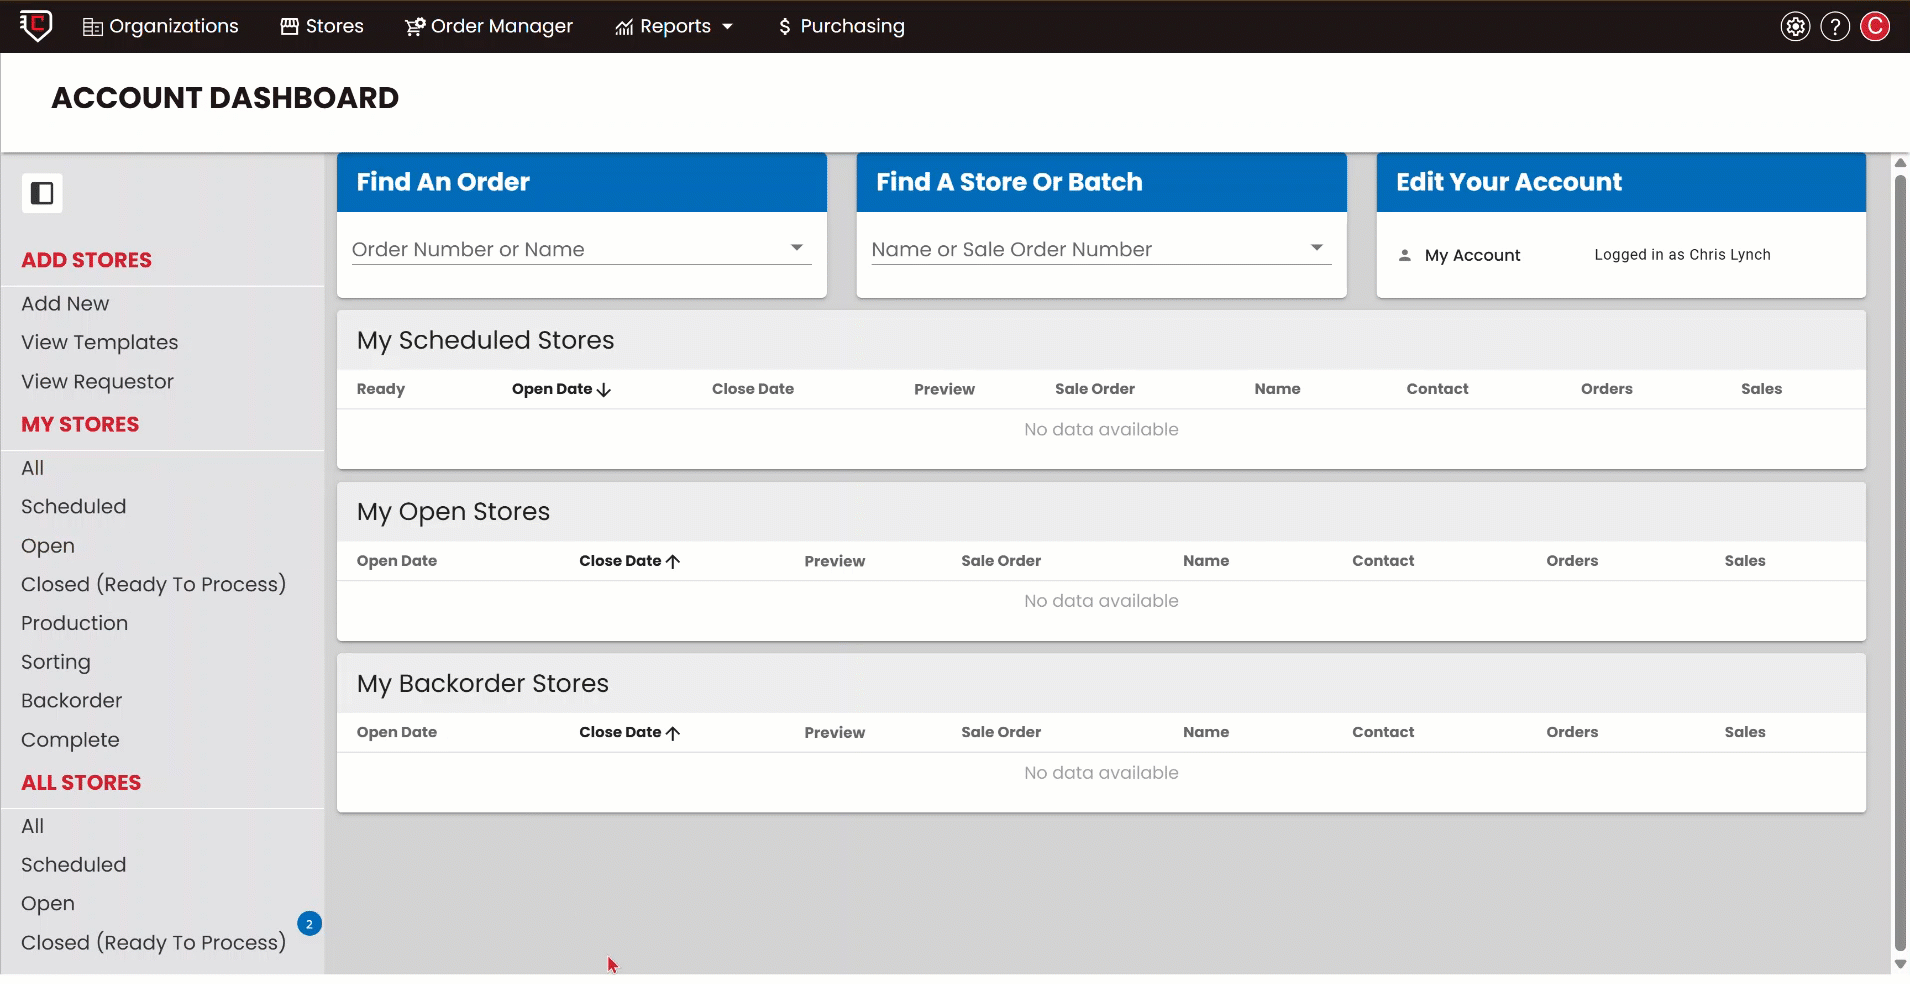
Task: Select Purchasing in the top navigation
Action: click(x=841, y=27)
